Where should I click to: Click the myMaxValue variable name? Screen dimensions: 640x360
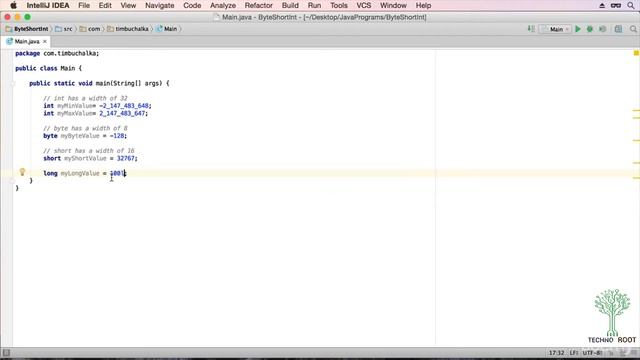pos(75,113)
